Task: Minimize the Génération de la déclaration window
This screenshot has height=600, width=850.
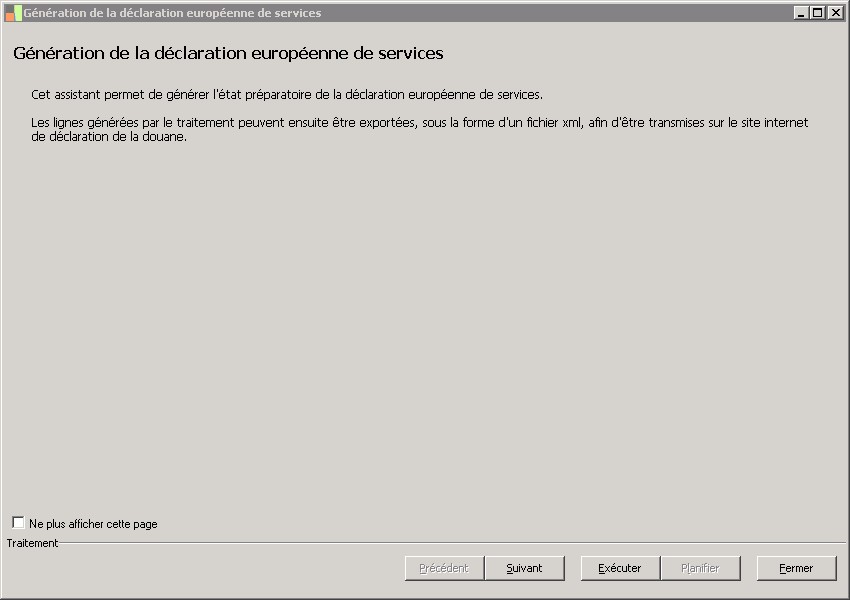Action: pos(801,13)
